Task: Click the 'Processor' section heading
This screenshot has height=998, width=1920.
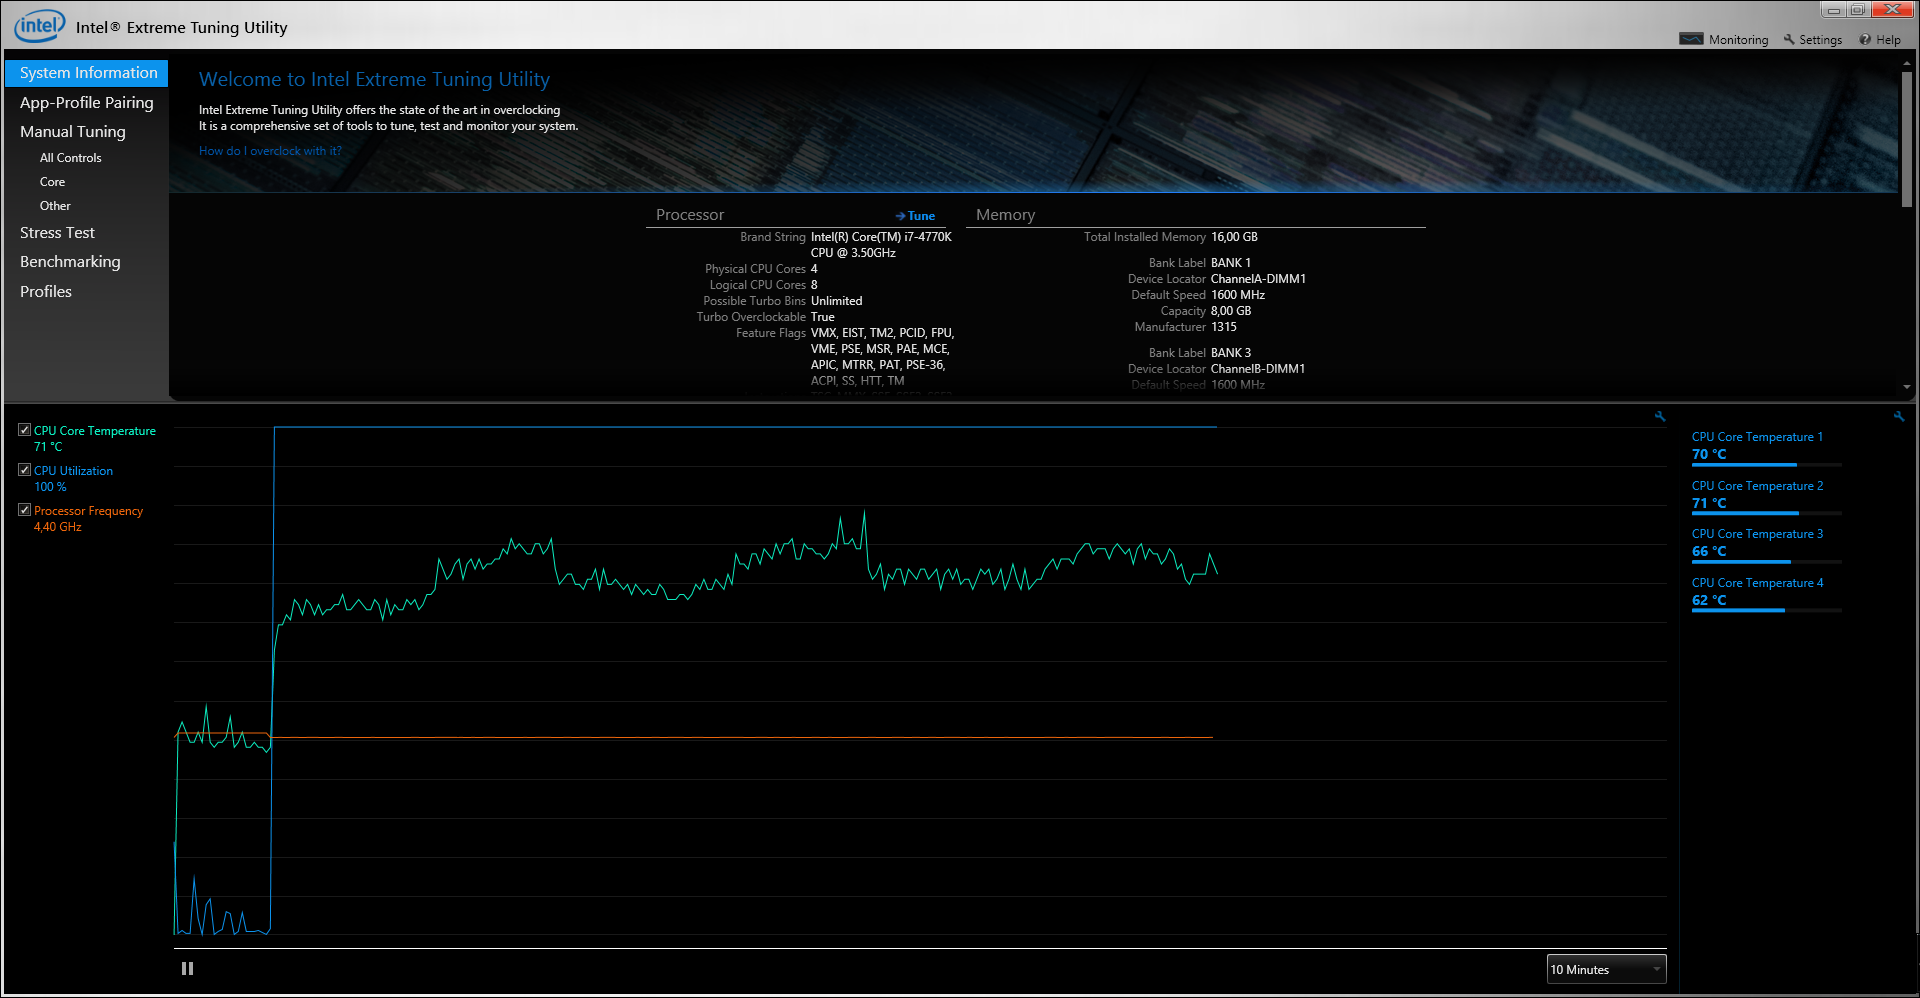Action: 690,215
